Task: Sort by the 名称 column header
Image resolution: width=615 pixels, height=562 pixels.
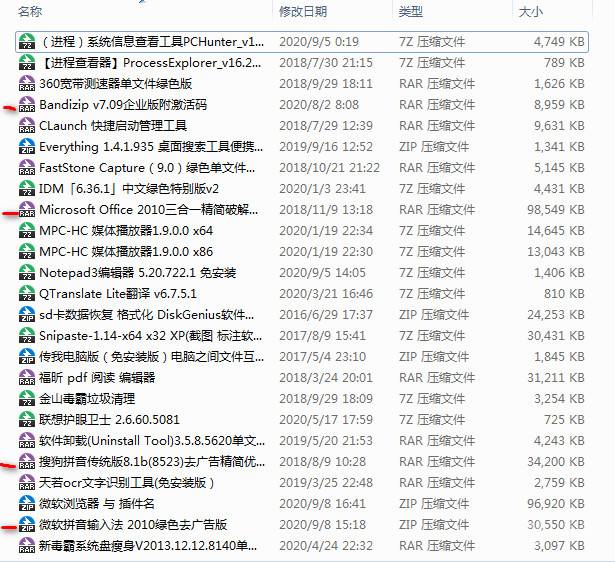Action: [30, 11]
